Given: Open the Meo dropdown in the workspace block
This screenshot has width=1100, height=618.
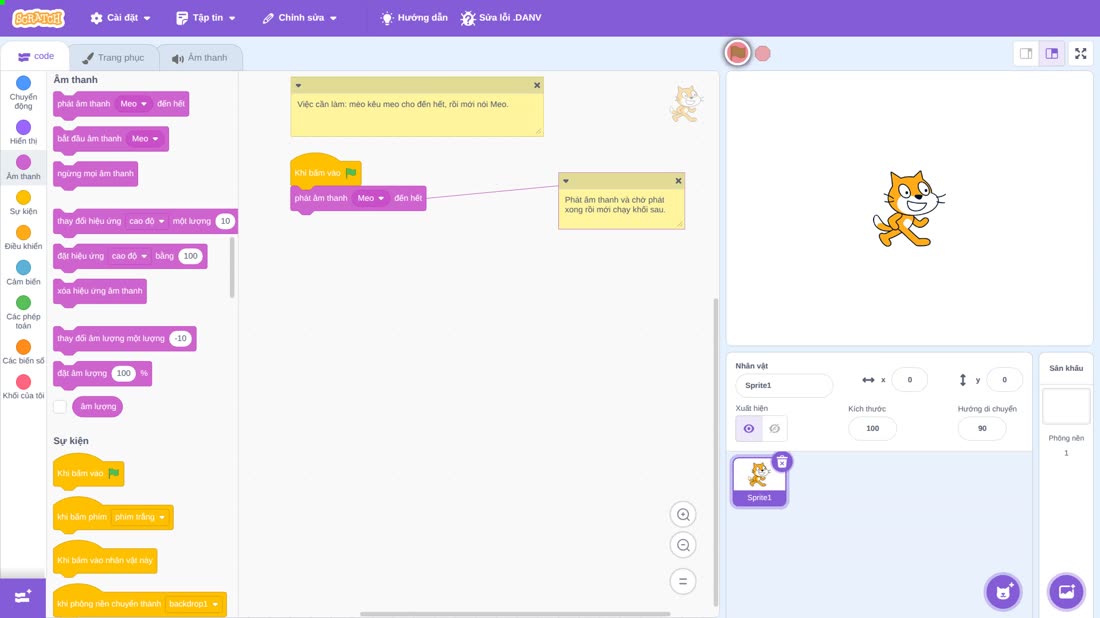Looking at the screenshot, I should pos(370,199).
